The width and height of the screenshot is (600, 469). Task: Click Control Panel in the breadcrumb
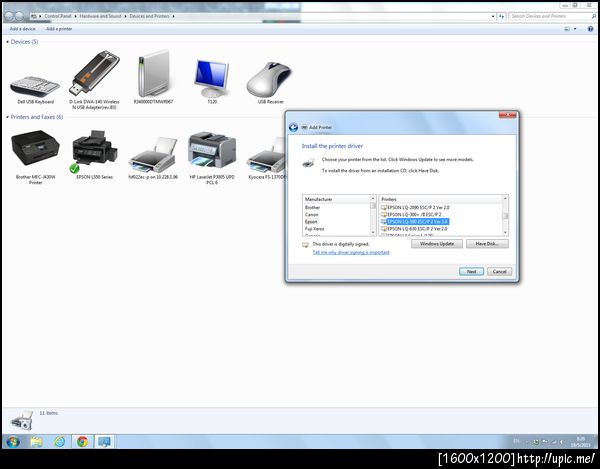(x=58, y=16)
